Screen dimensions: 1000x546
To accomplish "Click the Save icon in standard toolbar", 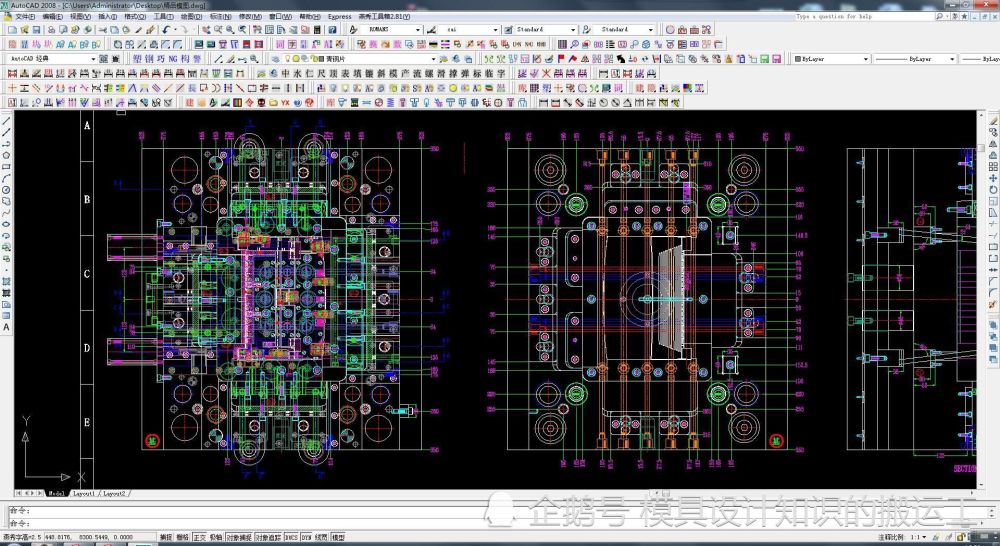I will pos(36,30).
